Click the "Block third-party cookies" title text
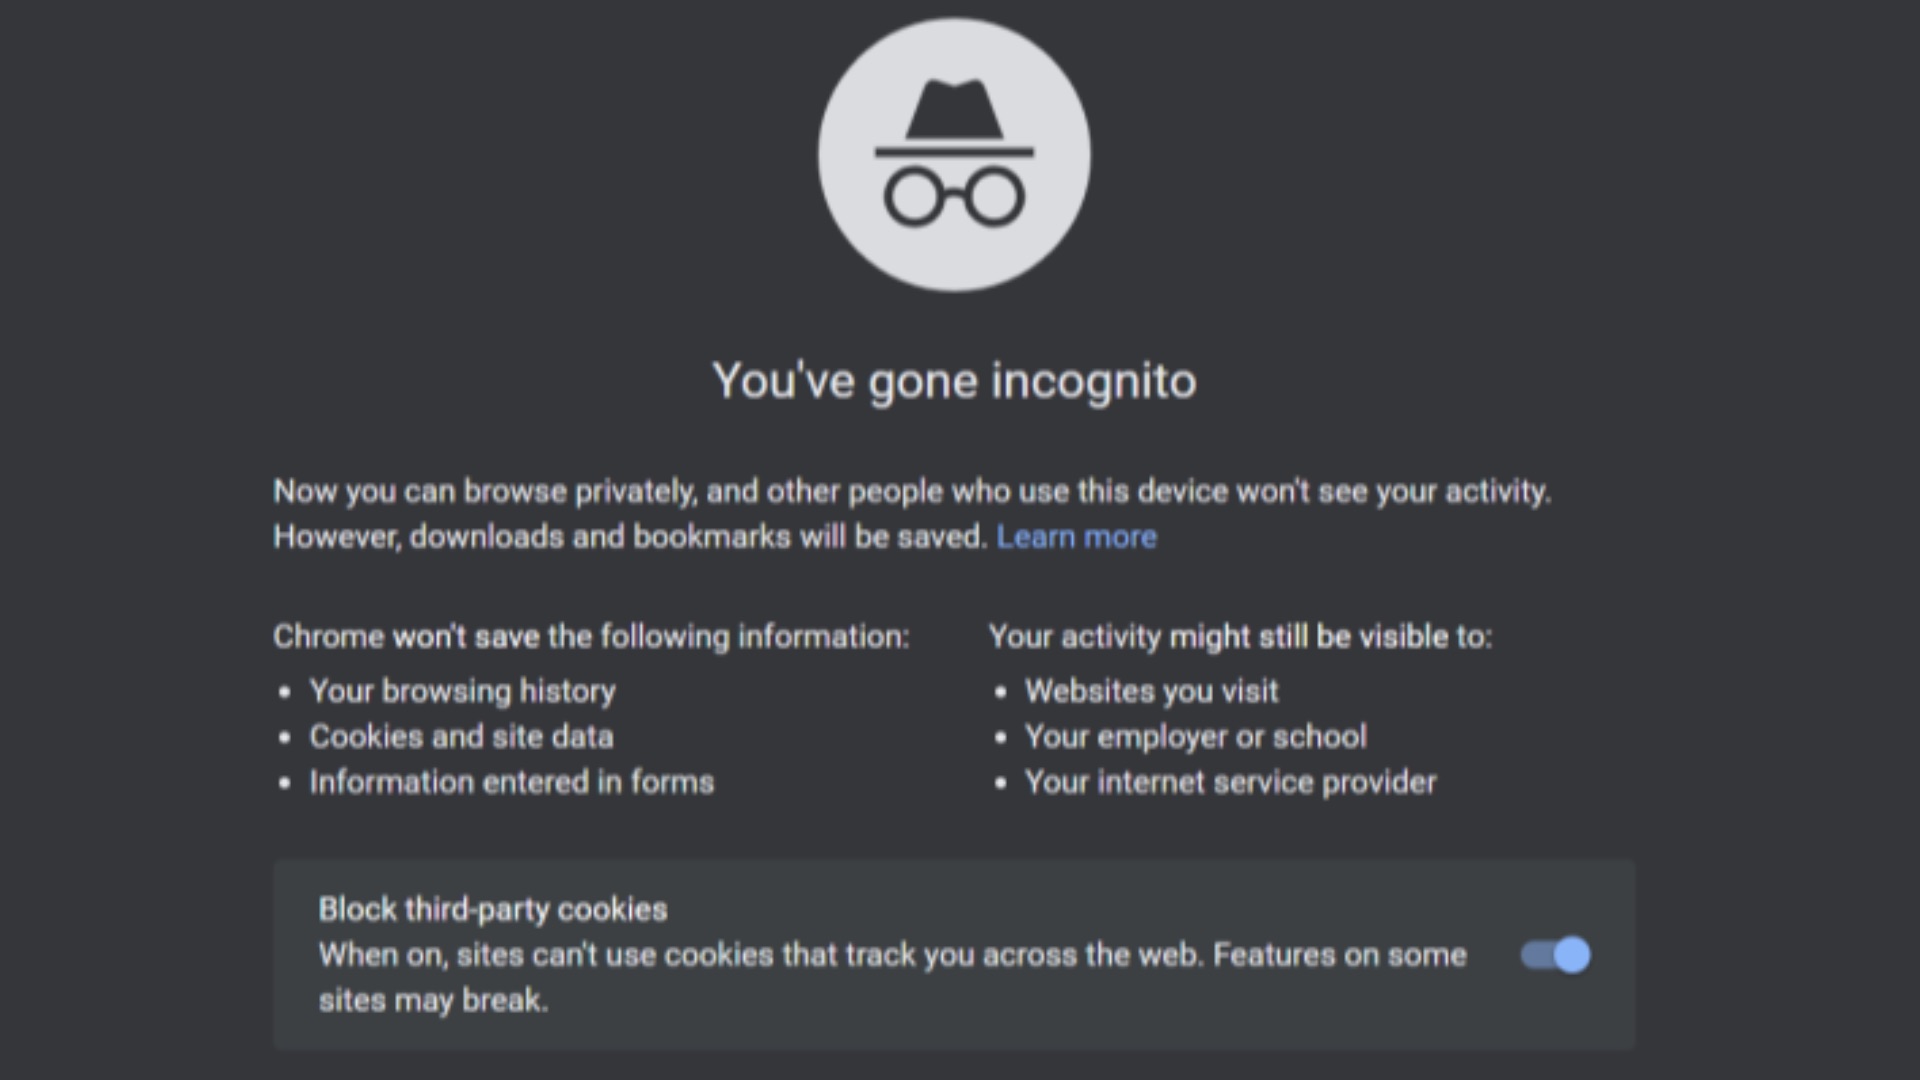Viewport: 1920px width, 1080px height. [492, 909]
